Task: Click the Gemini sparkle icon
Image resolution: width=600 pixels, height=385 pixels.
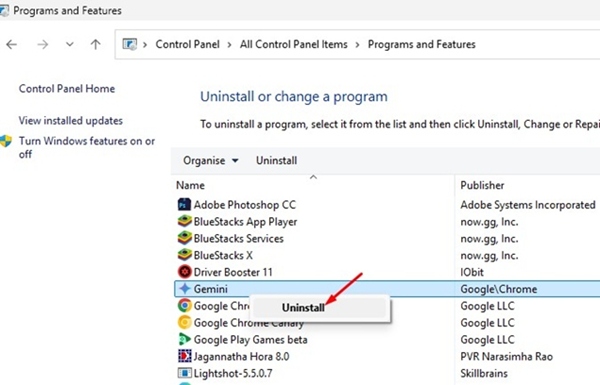Action: 184,289
